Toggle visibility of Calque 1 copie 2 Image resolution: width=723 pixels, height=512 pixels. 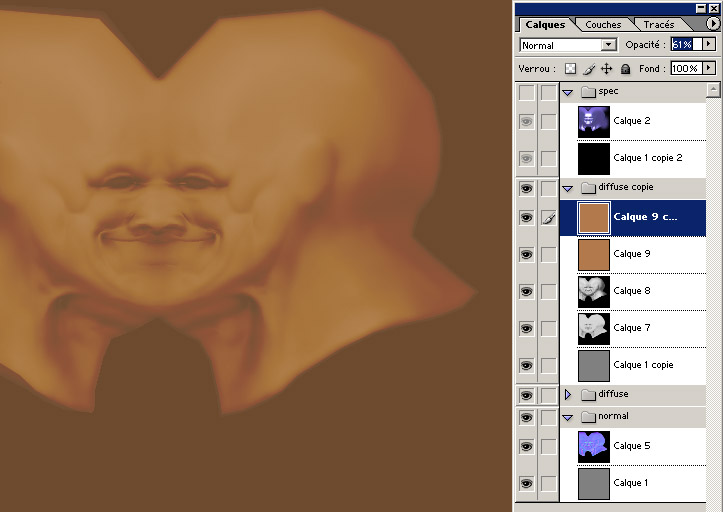pyautogui.click(x=527, y=159)
